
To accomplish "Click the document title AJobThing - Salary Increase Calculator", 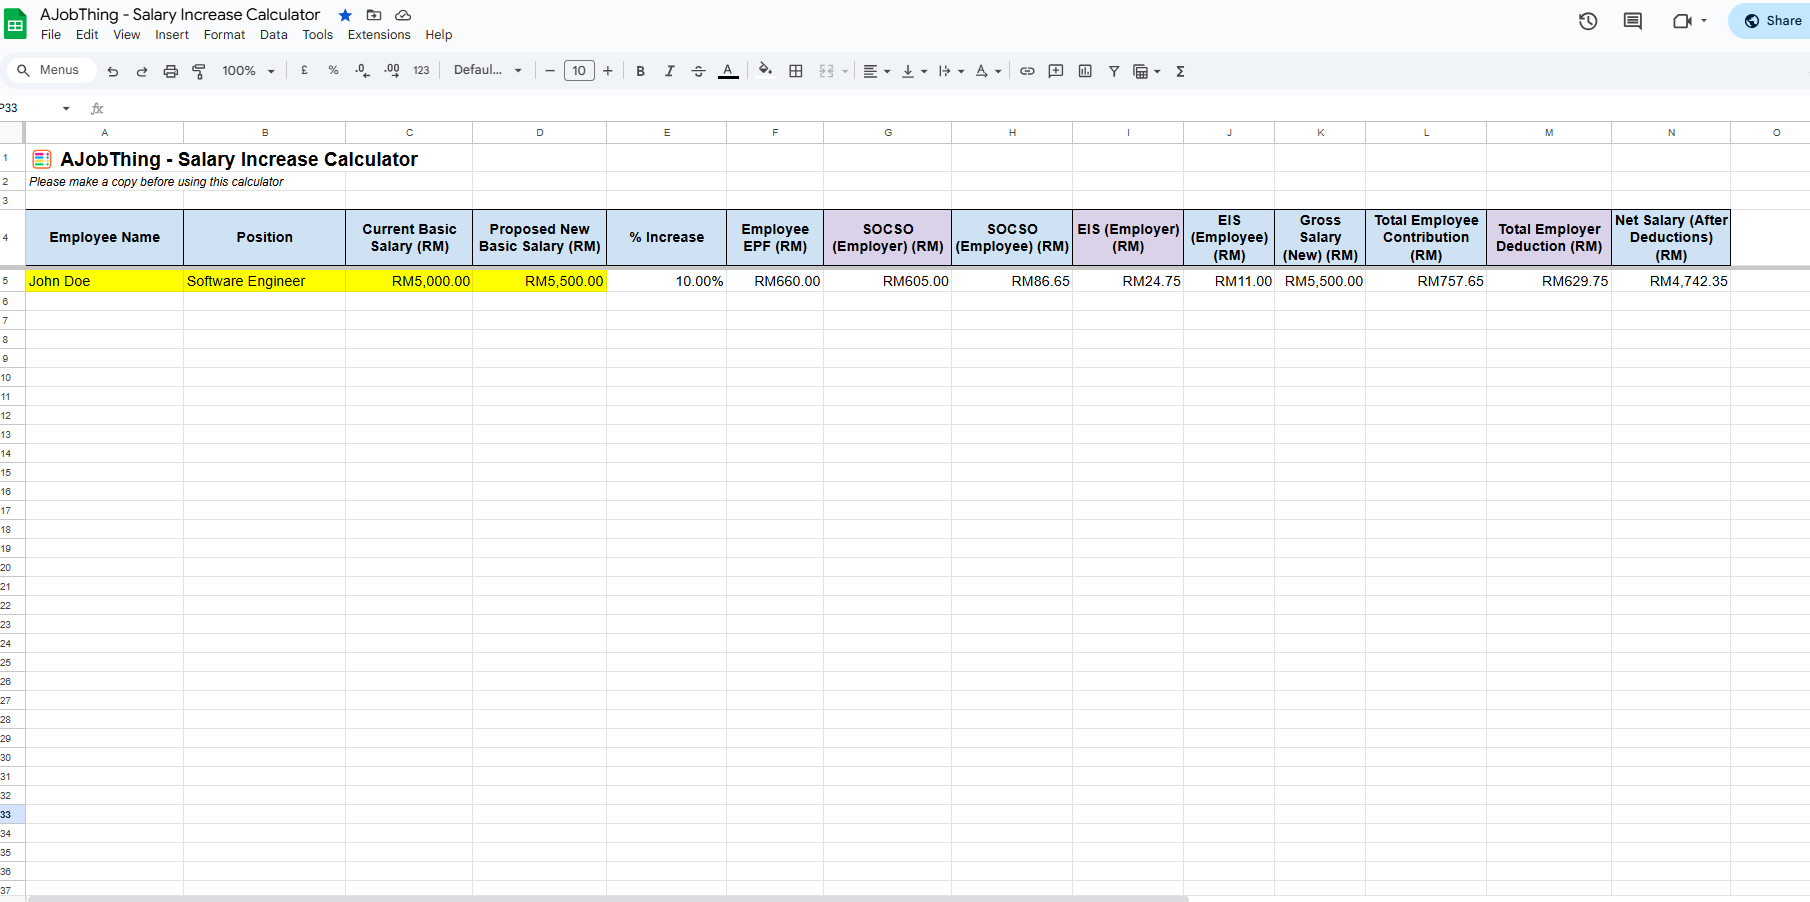I will 180,15.
